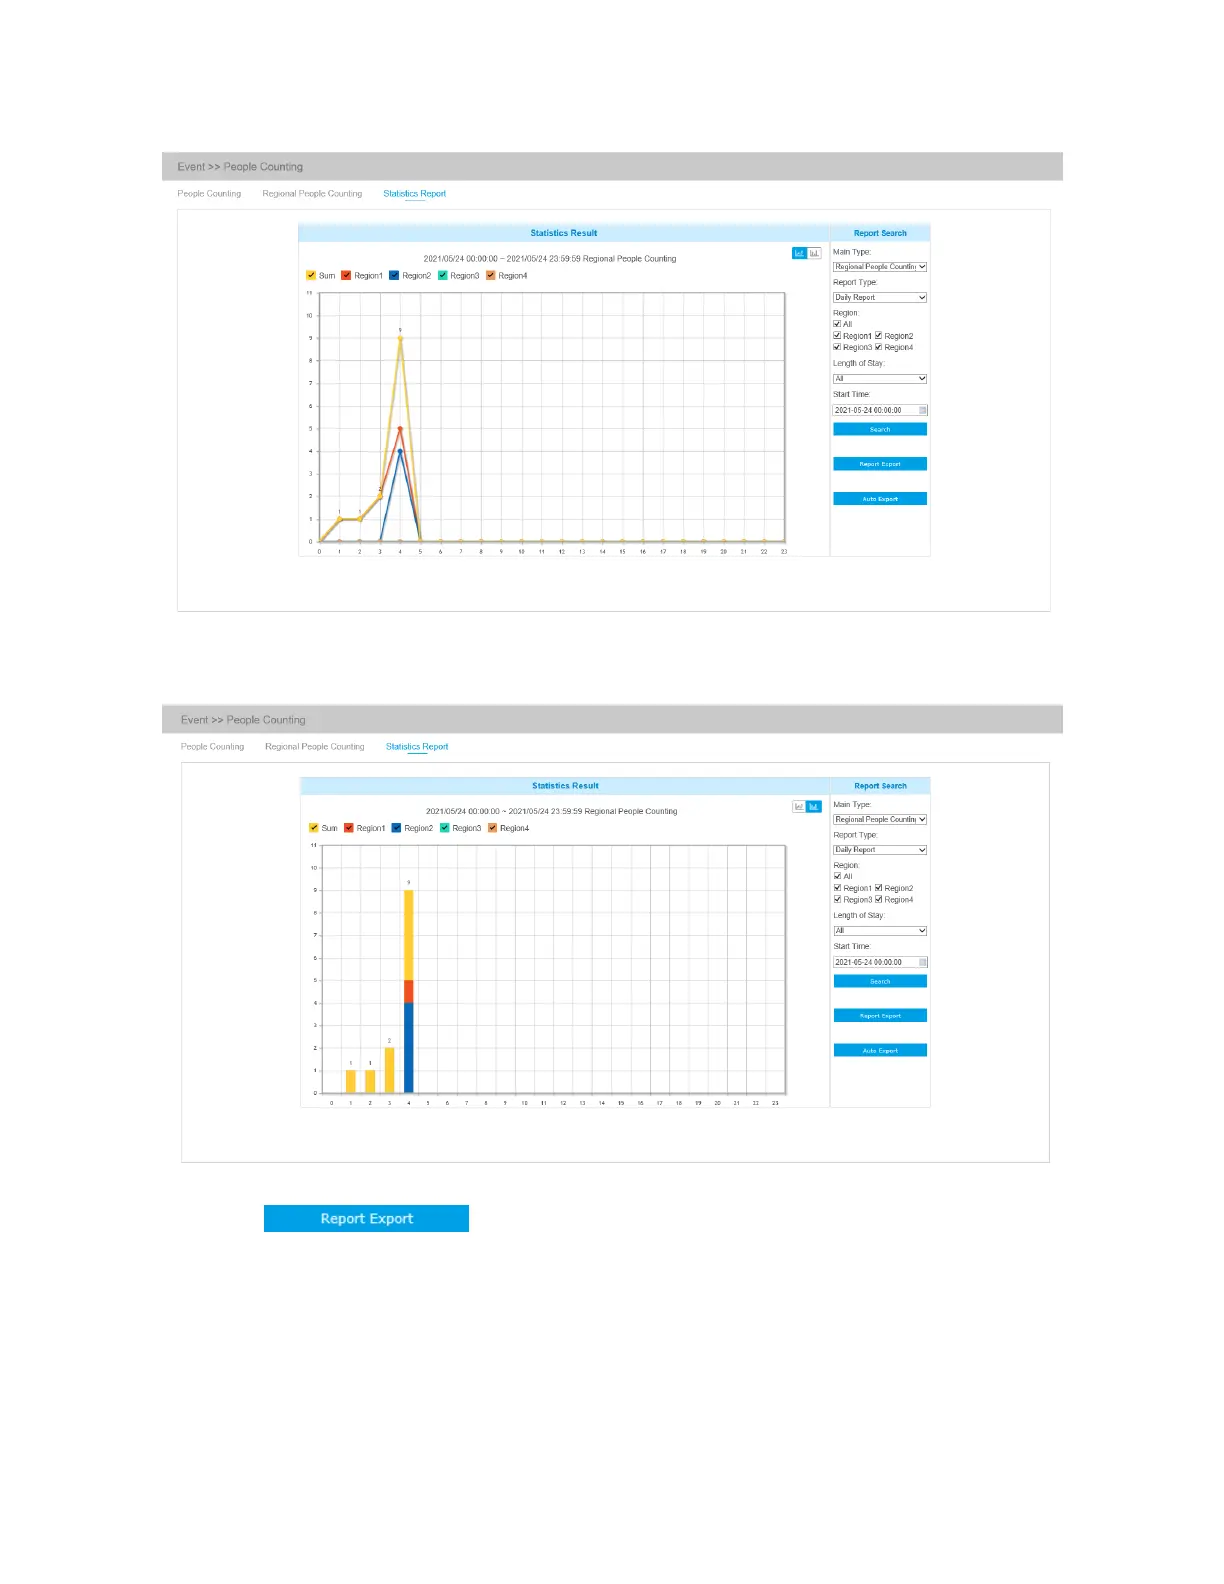The image size is (1224, 1584).
Task: Toggle Sum legend checkbox above line chart
Action: tap(311, 275)
